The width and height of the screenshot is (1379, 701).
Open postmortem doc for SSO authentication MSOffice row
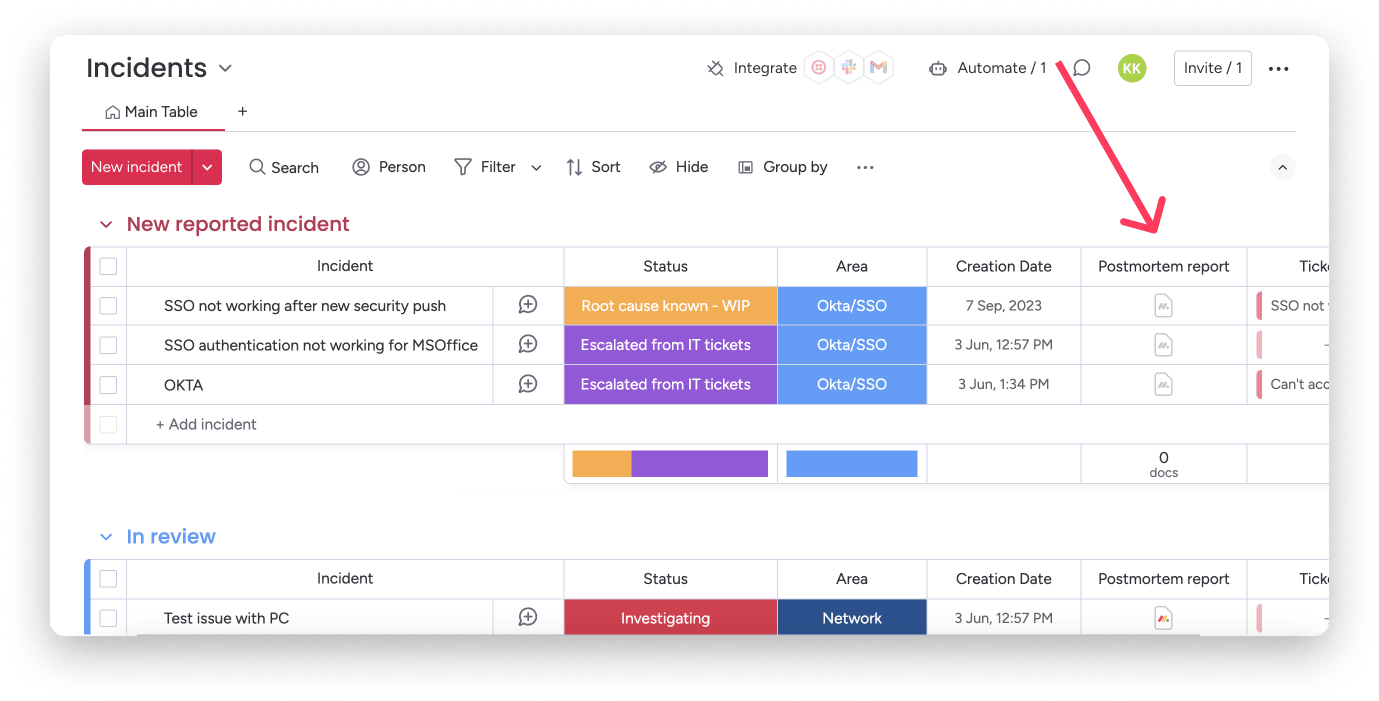(1163, 345)
